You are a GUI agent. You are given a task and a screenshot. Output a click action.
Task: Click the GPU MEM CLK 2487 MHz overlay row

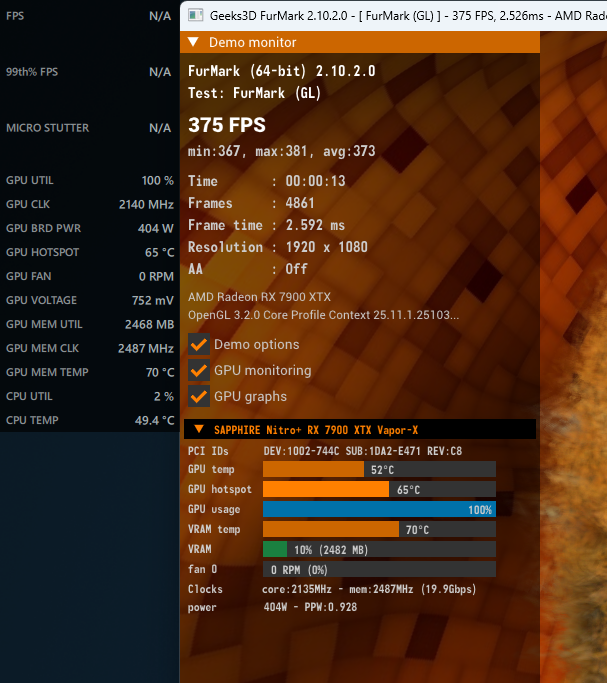pyautogui.click(x=90, y=348)
